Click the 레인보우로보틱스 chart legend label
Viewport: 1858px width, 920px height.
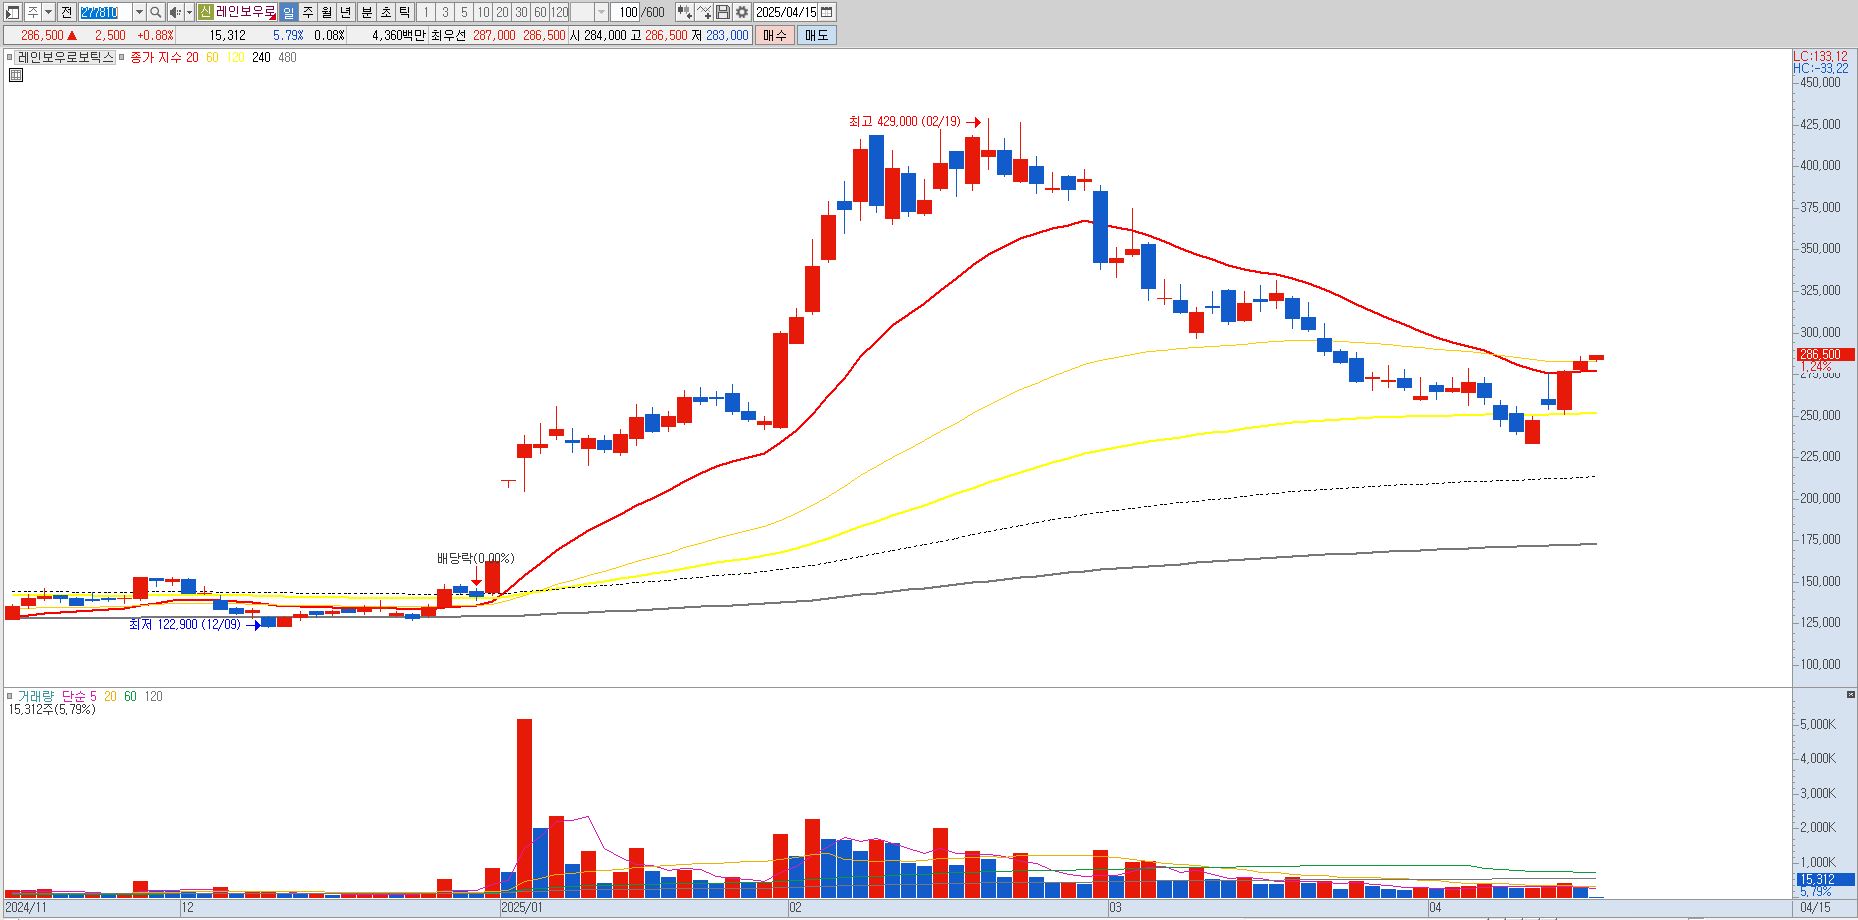coord(66,57)
